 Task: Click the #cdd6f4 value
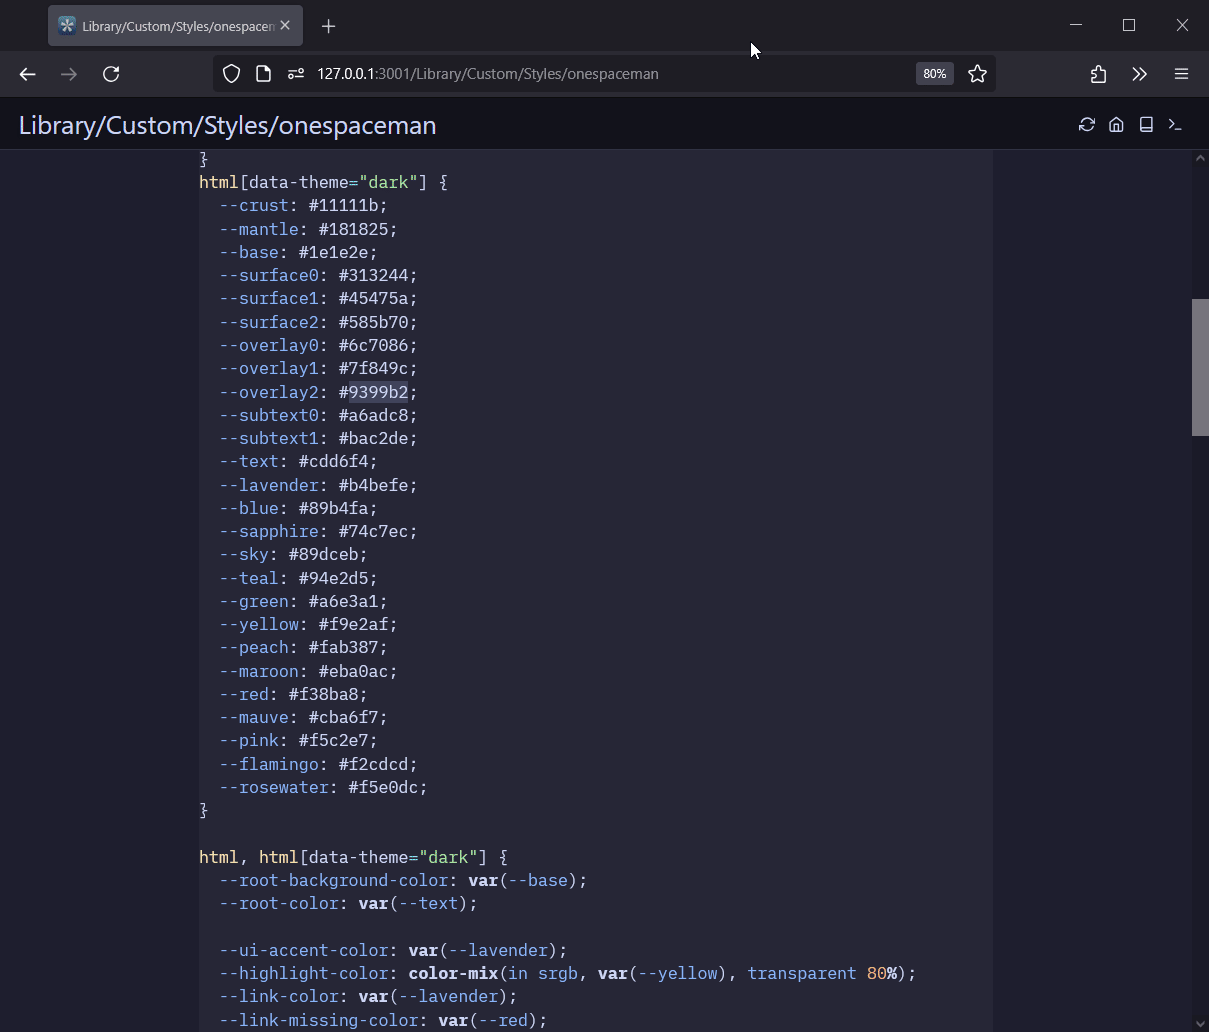click(333, 462)
